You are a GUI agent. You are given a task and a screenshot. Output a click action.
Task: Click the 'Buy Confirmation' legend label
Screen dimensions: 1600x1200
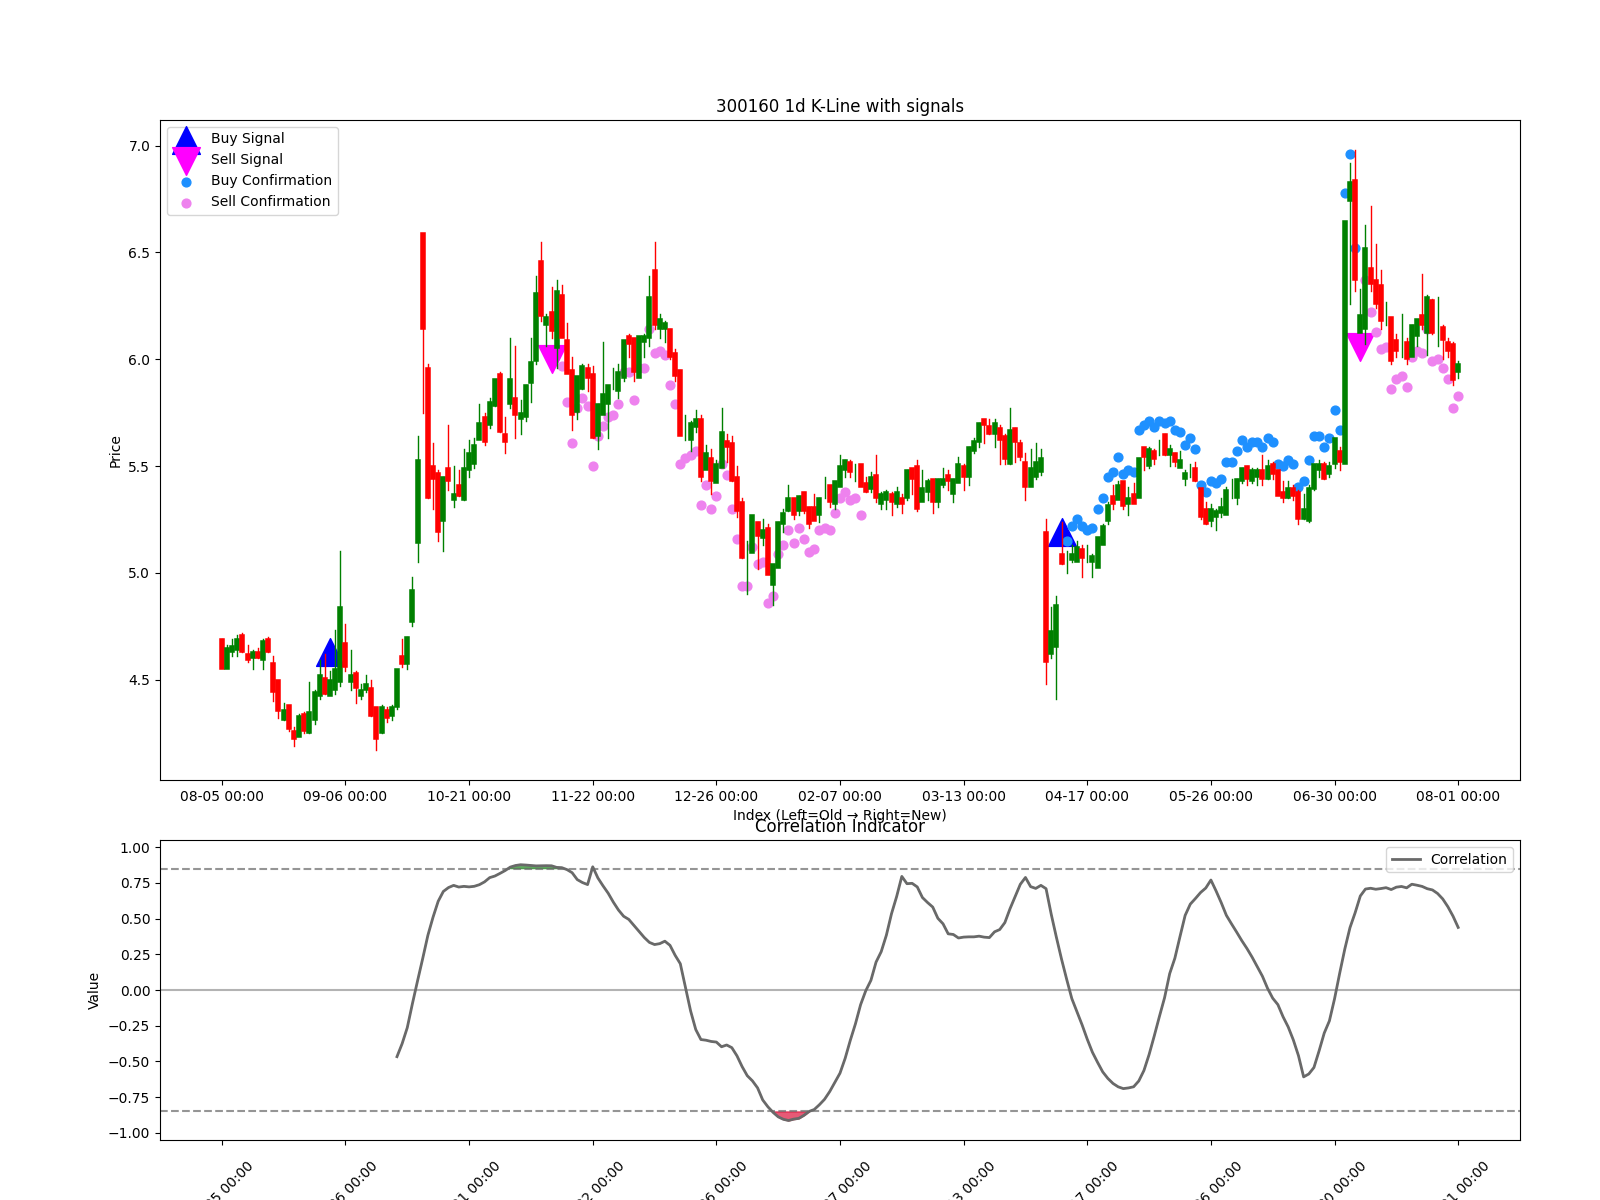click(x=271, y=180)
